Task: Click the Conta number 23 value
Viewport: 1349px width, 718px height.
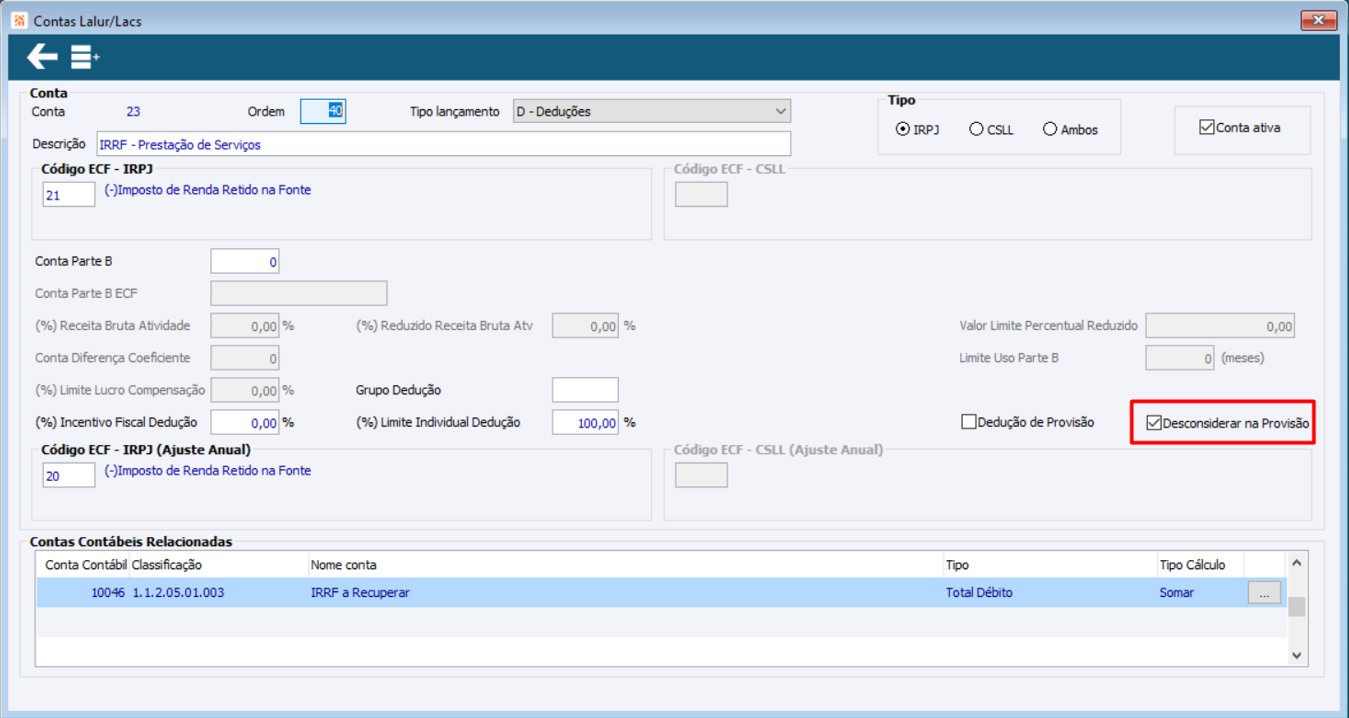Action: coord(133,112)
